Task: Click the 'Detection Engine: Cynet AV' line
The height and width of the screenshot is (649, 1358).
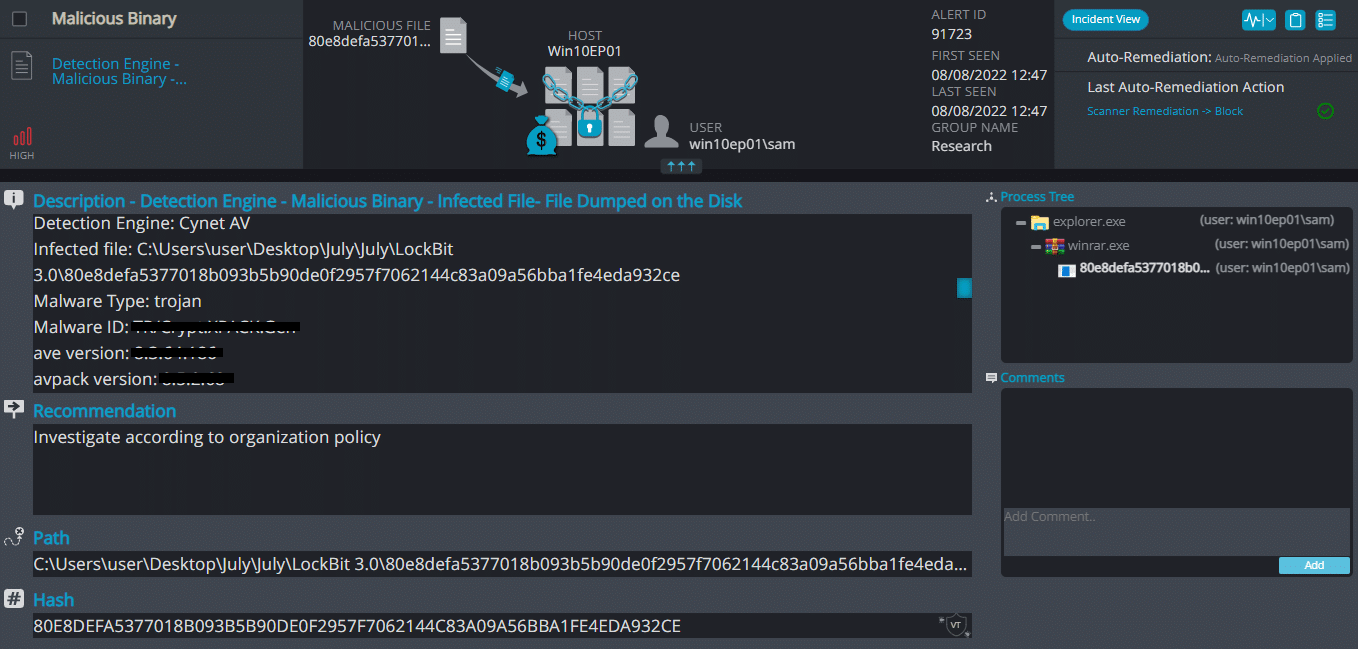Action: pyautogui.click(x=141, y=223)
